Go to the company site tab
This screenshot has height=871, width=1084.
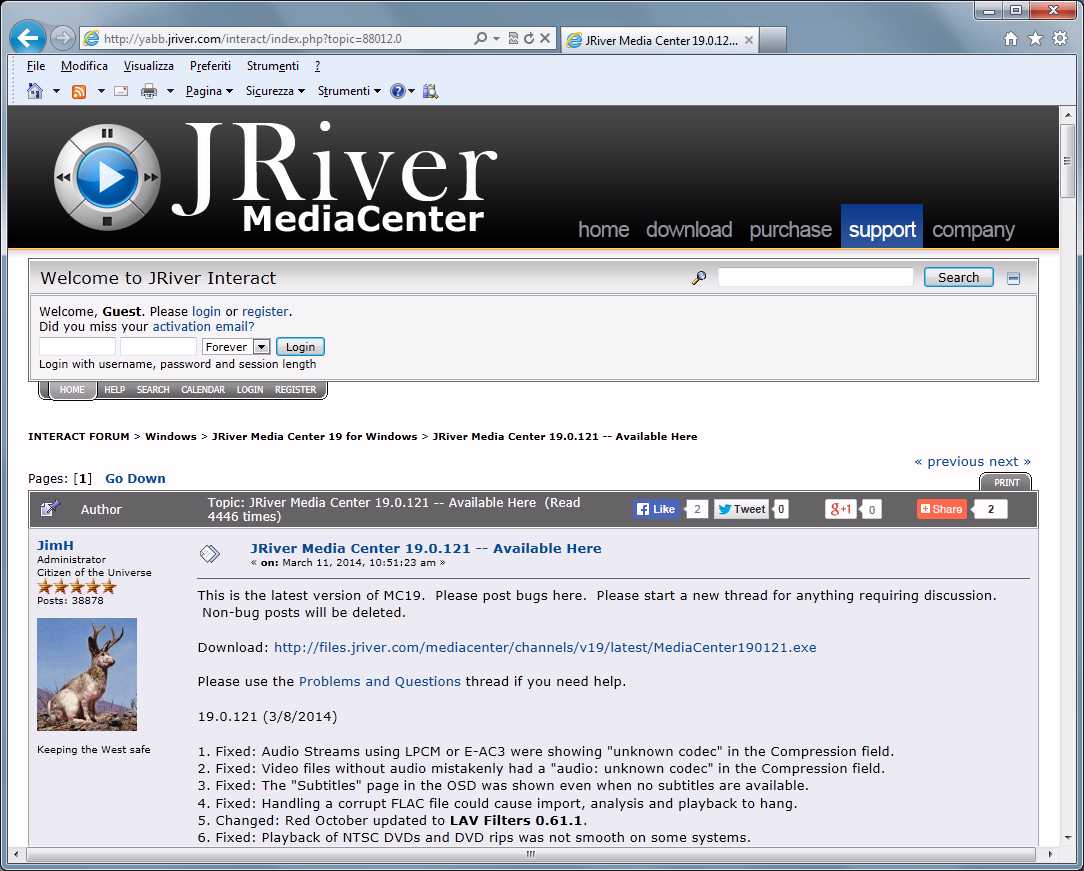(973, 230)
